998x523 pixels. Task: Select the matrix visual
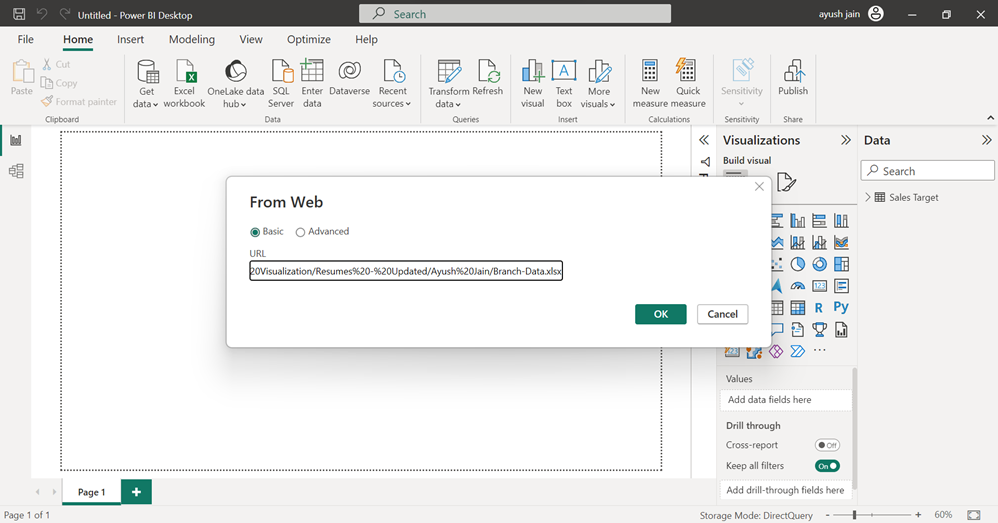(798, 308)
